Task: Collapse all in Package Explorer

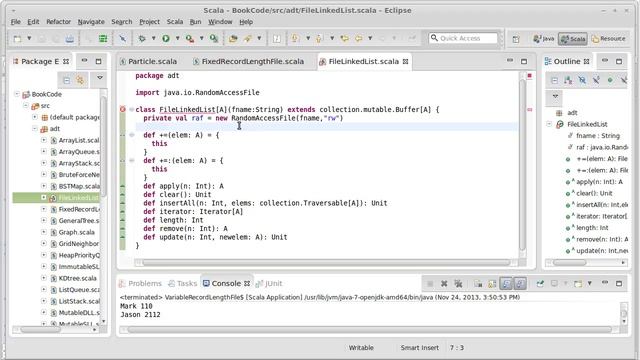Action: (67, 80)
